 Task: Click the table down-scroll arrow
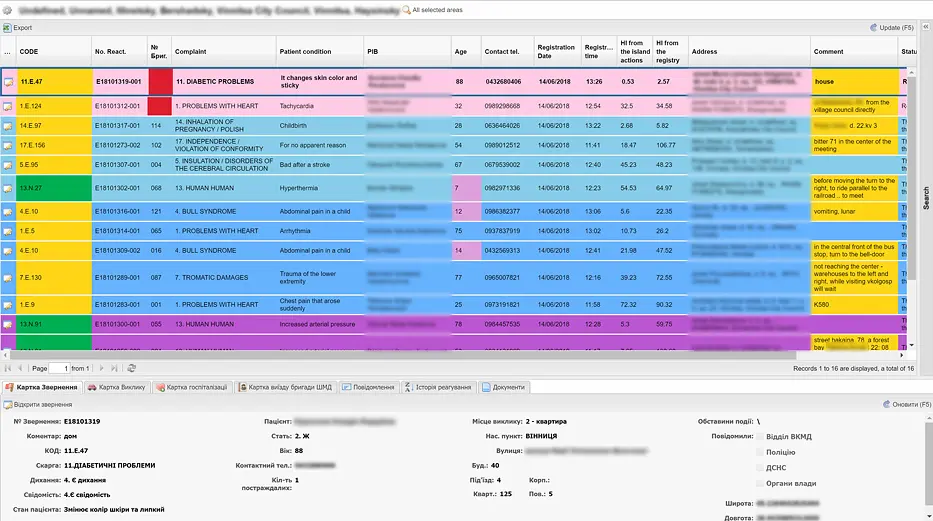tap(911, 345)
